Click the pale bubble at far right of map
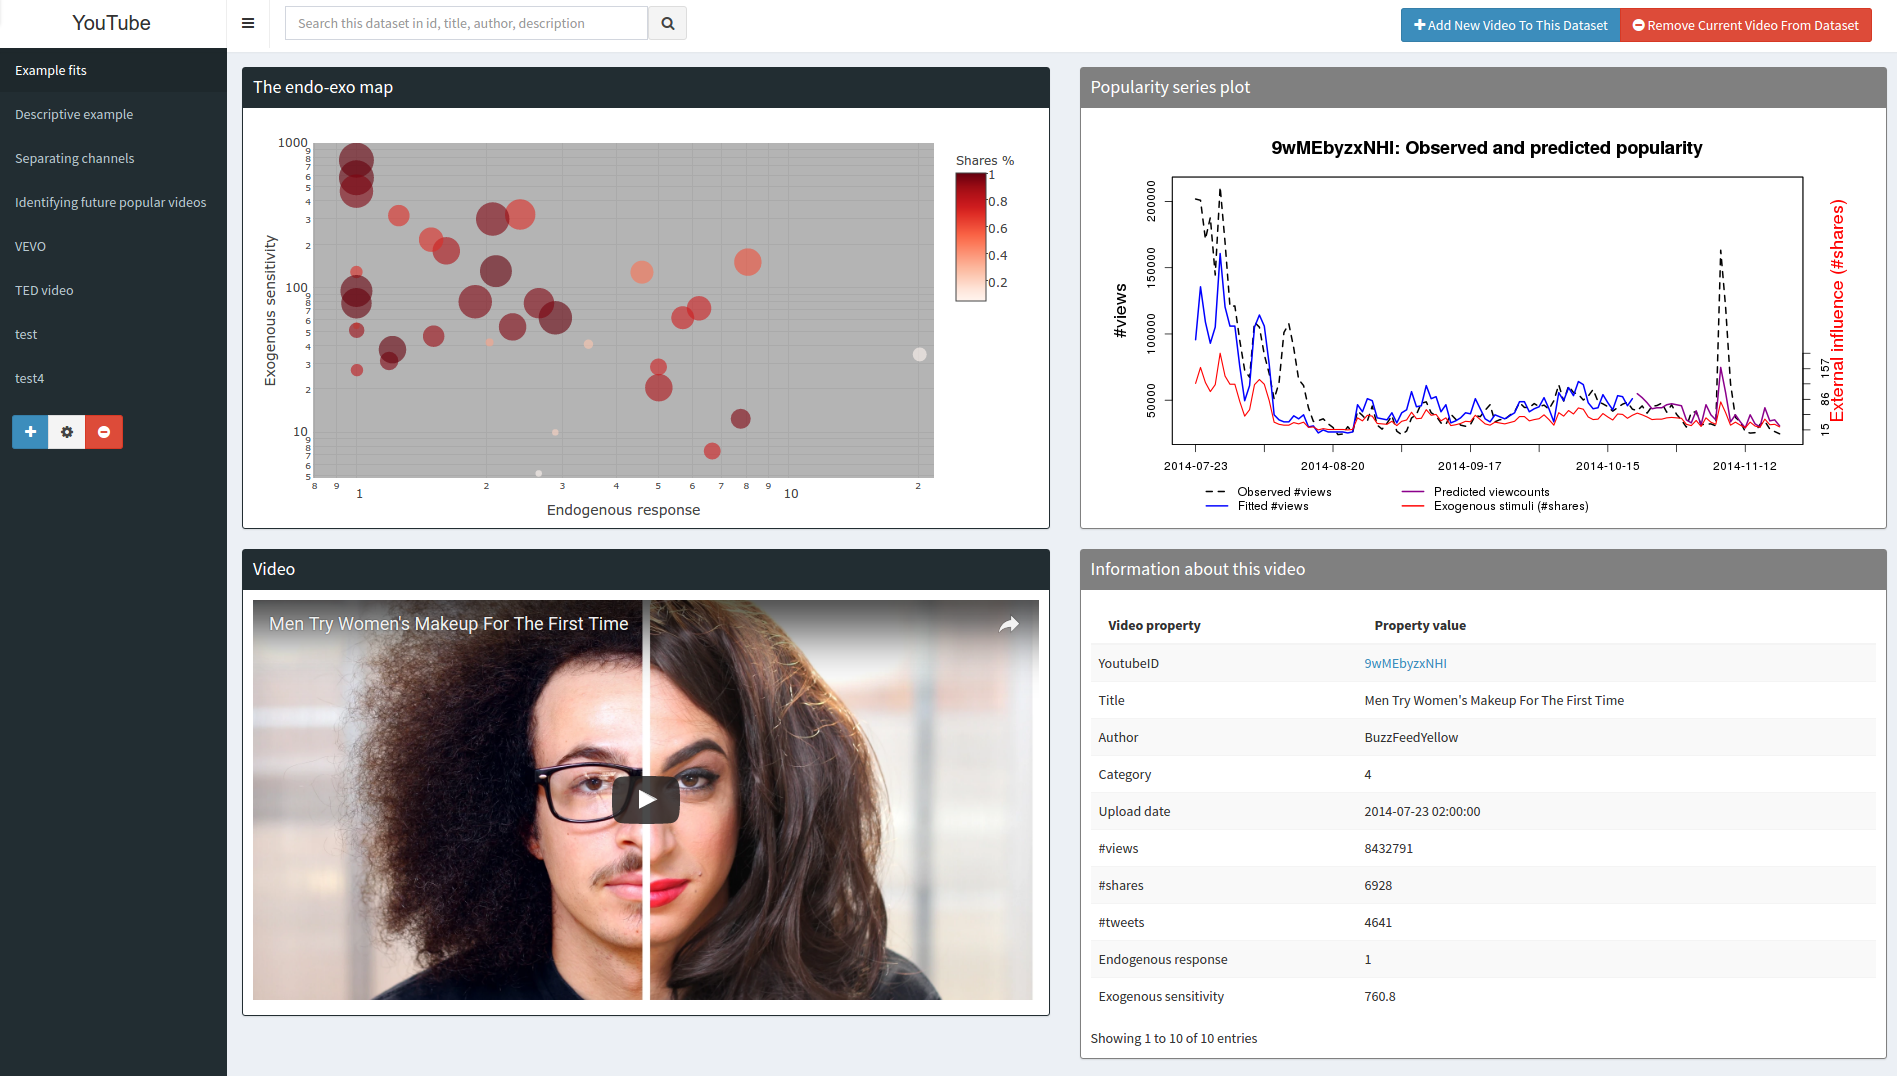 pos(919,354)
